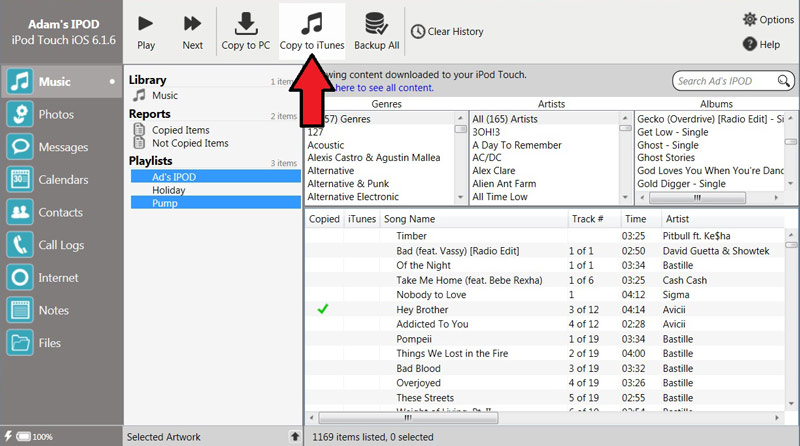Viewport: 800px width, 446px height.
Task: Click the Artists list down arrow
Action: 626,197
